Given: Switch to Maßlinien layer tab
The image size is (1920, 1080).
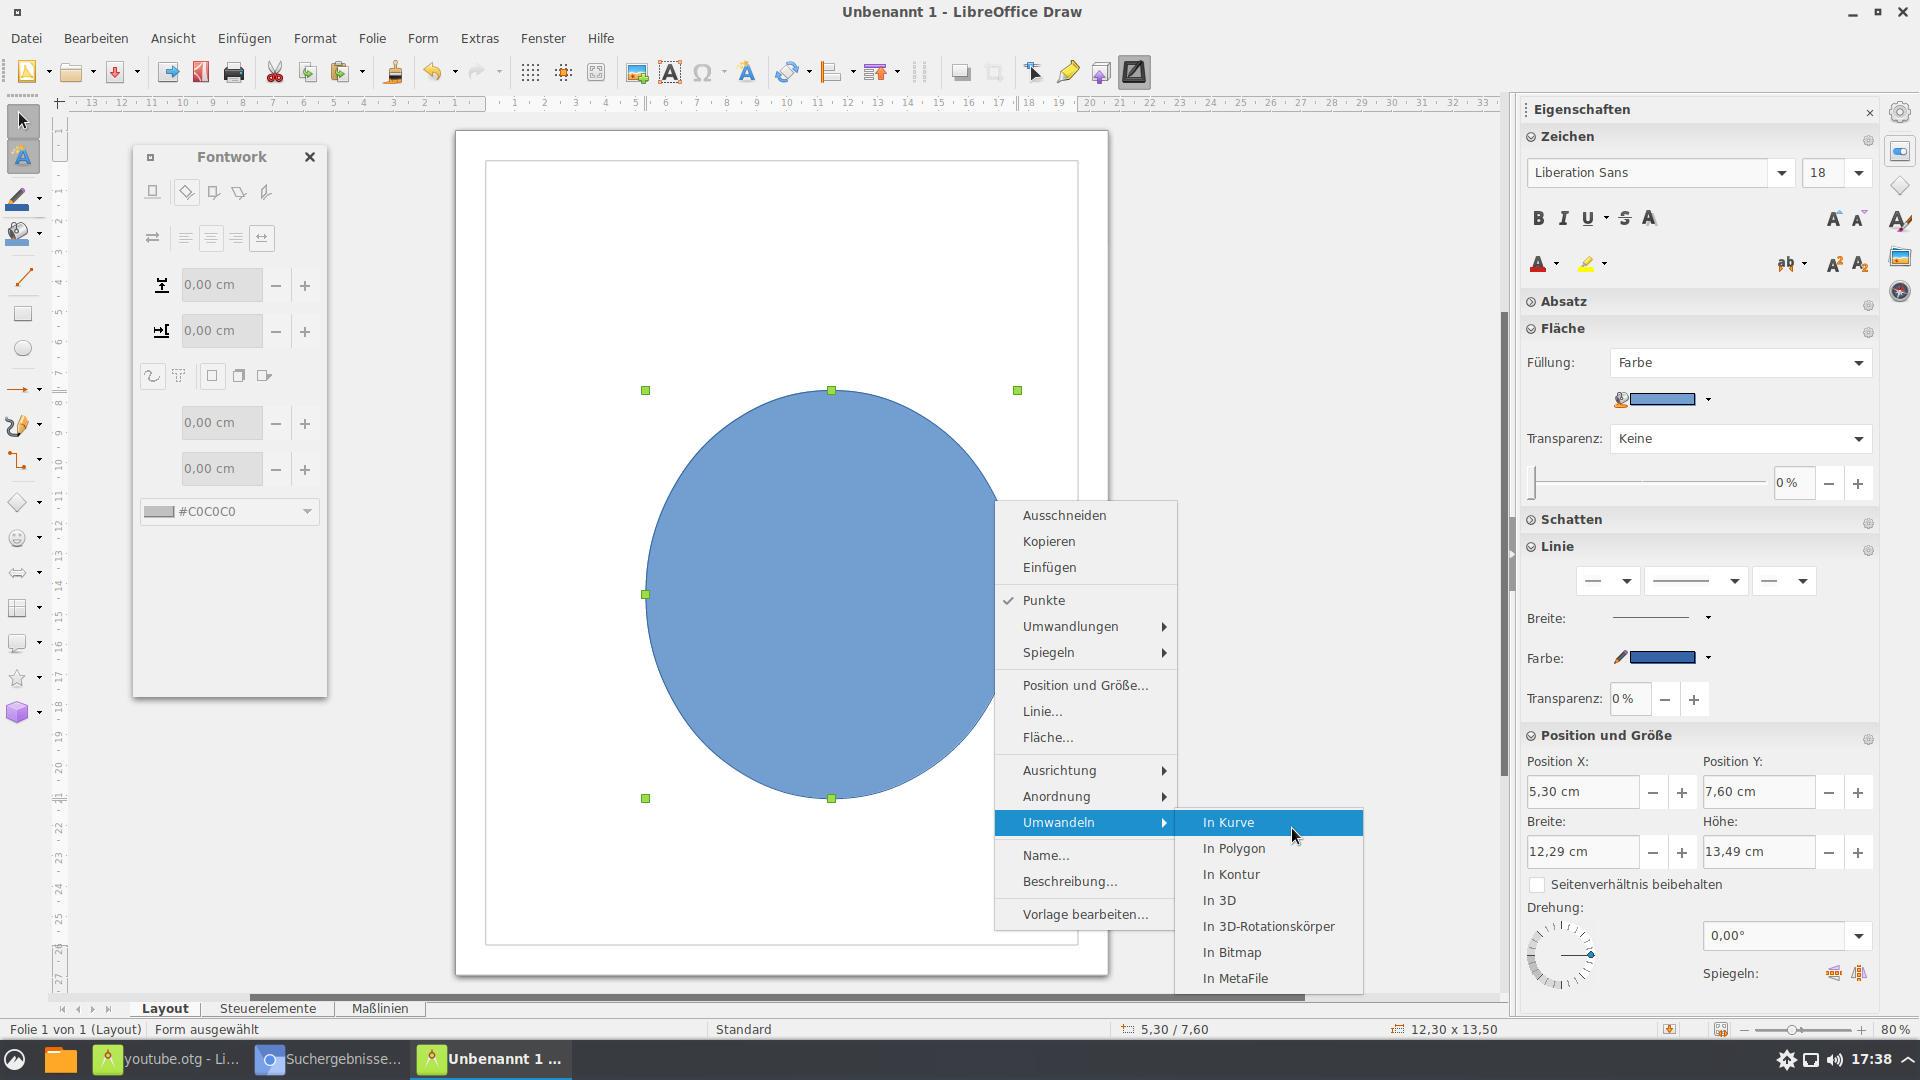Looking at the screenshot, I should click(379, 1009).
